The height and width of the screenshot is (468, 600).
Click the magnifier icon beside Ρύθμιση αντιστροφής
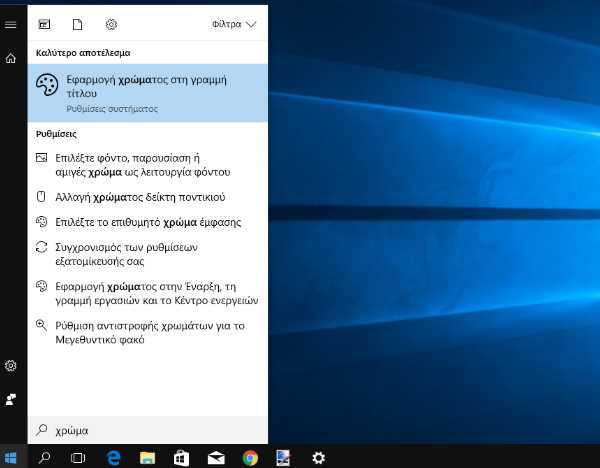41,325
